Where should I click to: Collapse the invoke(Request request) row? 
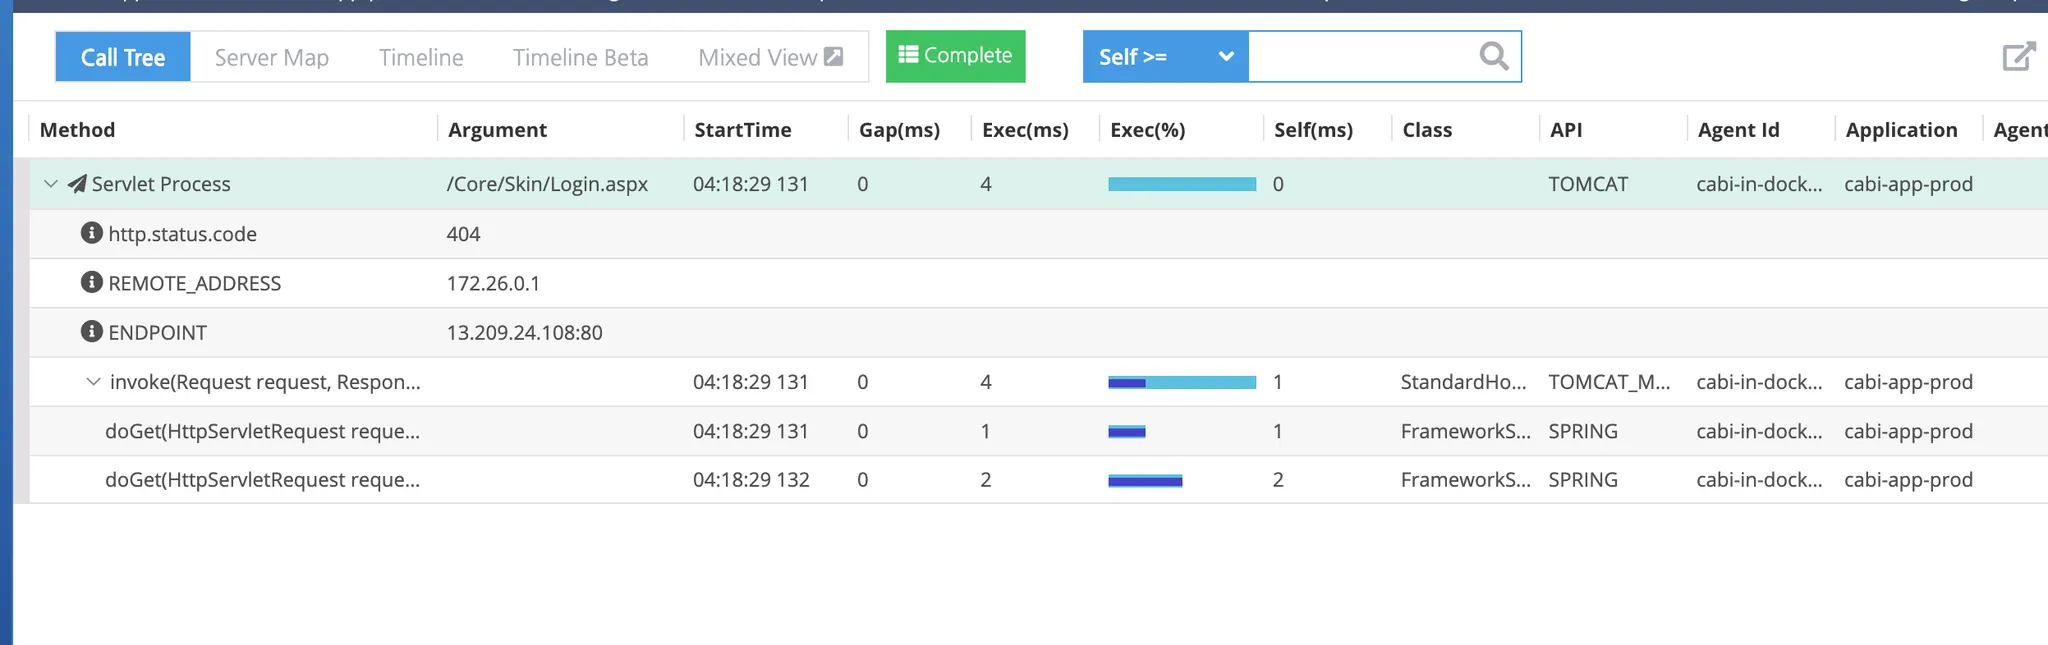click(x=93, y=382)
